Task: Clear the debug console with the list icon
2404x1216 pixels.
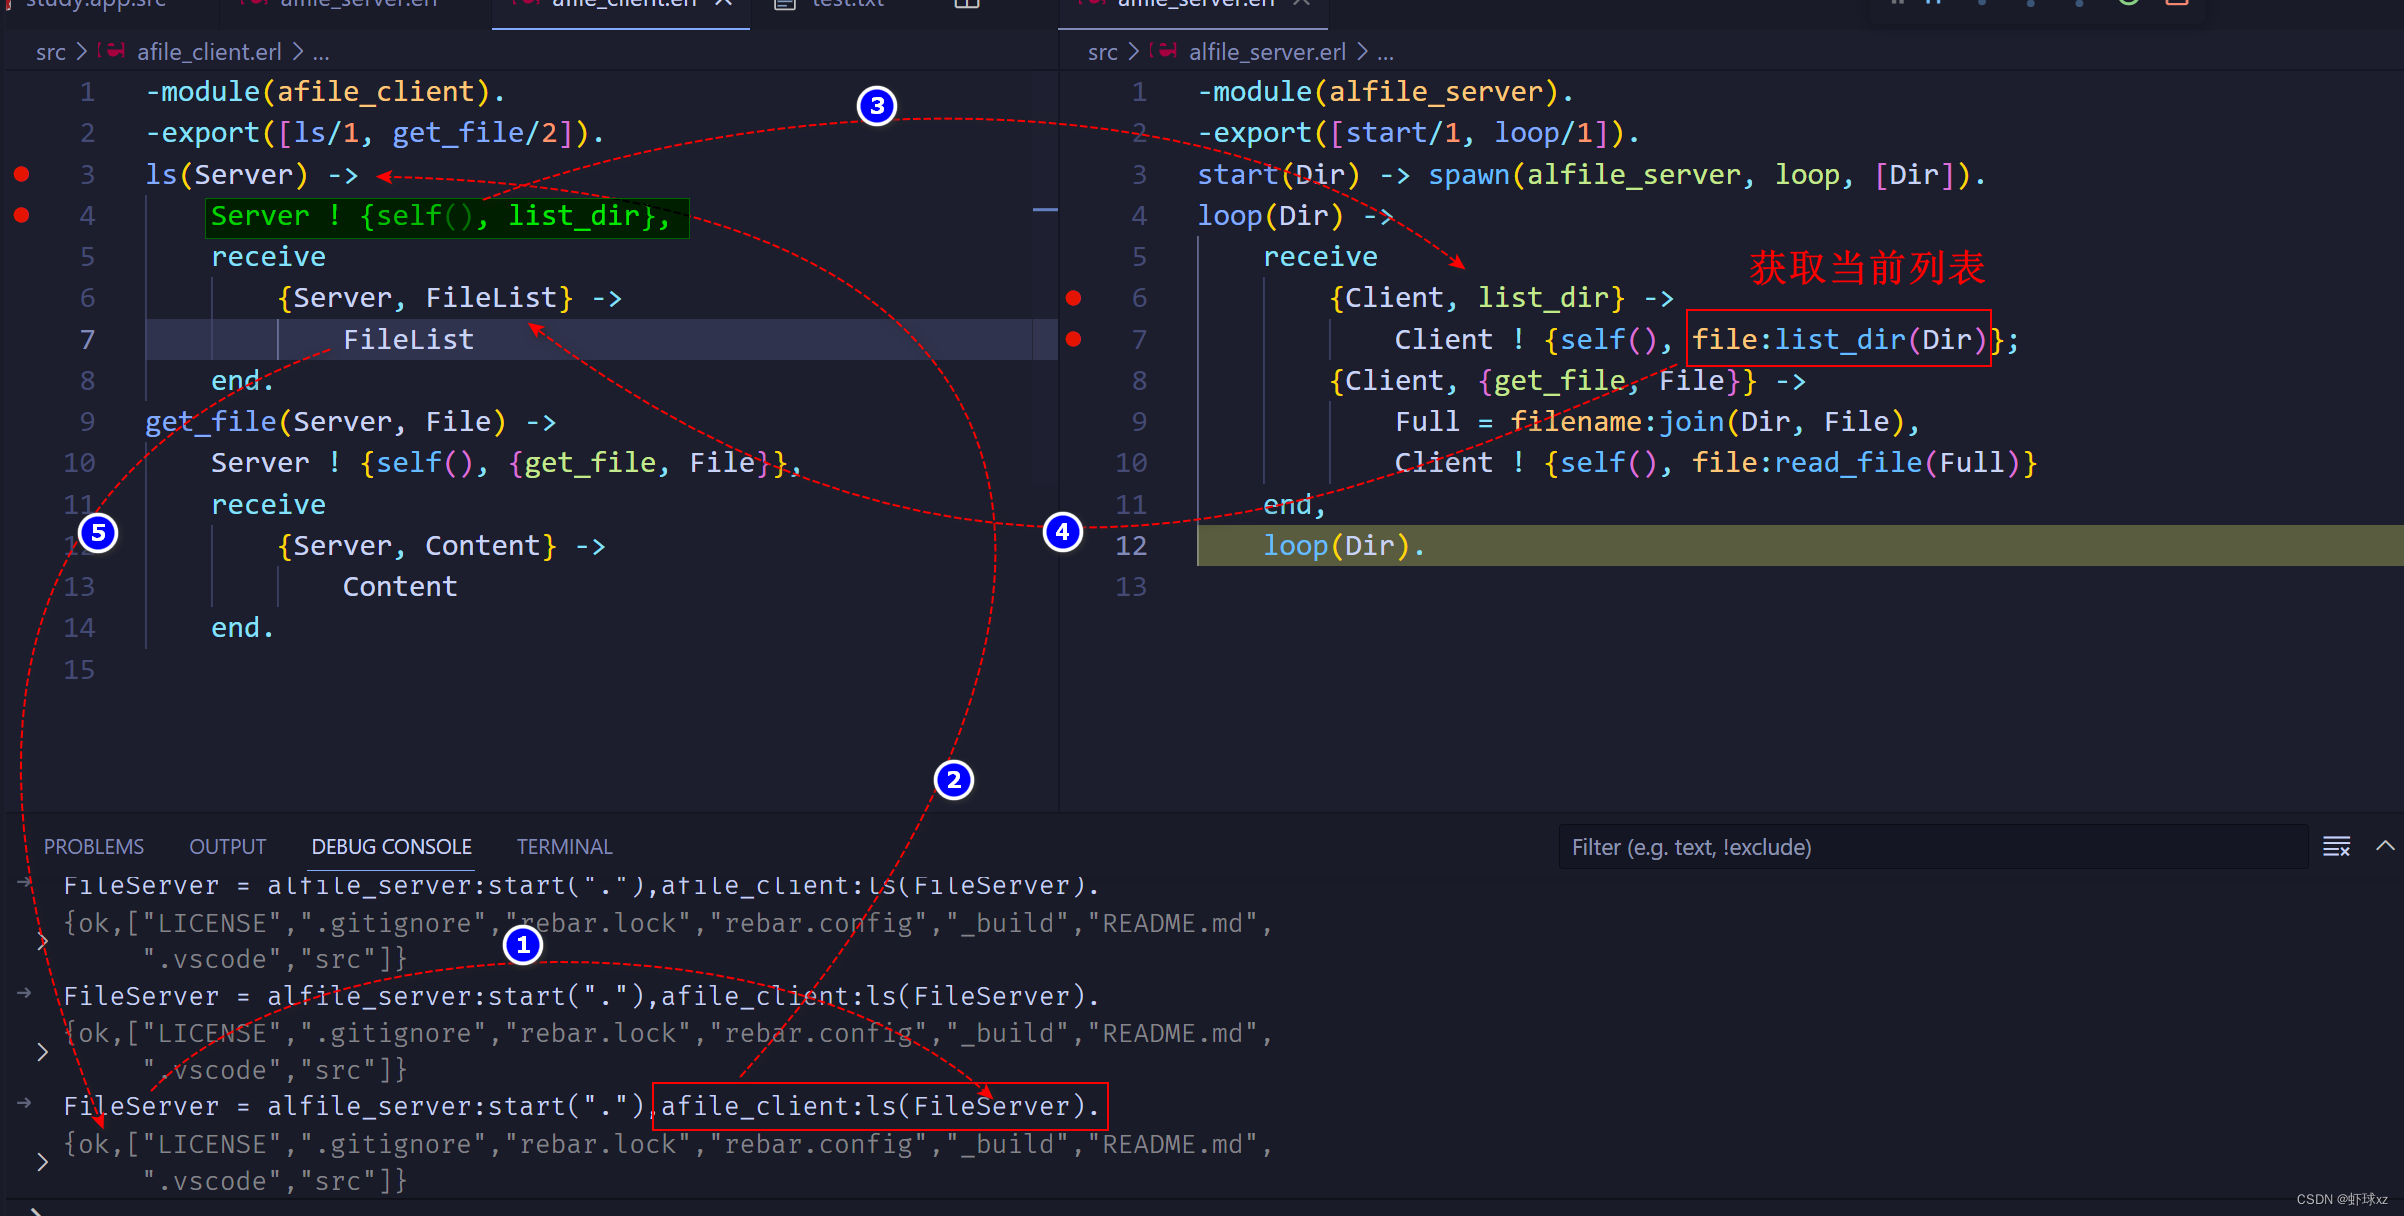Action: (2336, 847)
